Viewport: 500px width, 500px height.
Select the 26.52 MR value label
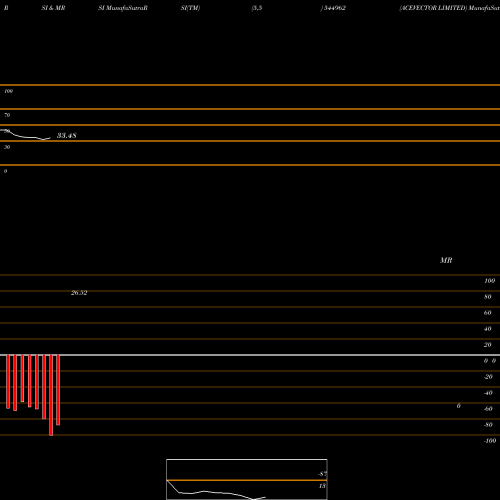[x=79, y=293]
